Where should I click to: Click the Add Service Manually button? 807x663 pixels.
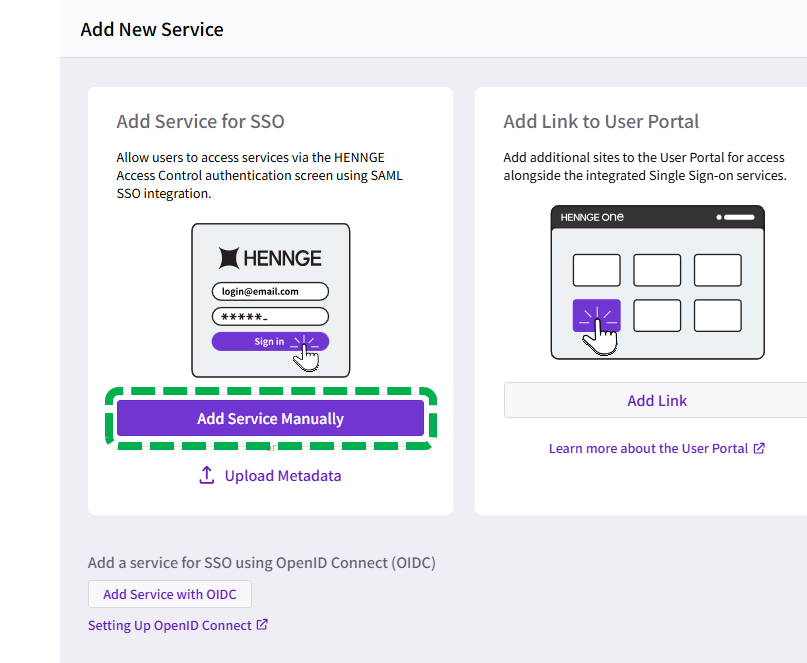pyautogui.click(x=270, y=418)
